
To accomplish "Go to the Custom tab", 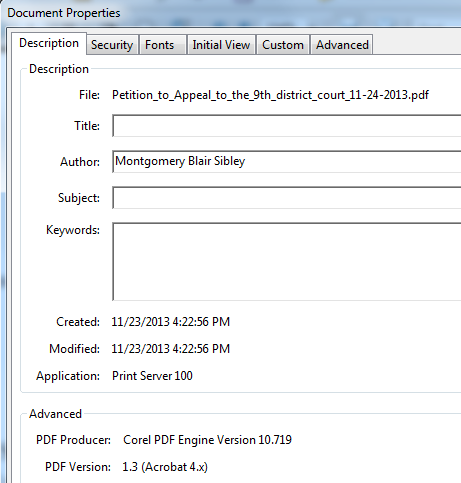I will [283, 45].
